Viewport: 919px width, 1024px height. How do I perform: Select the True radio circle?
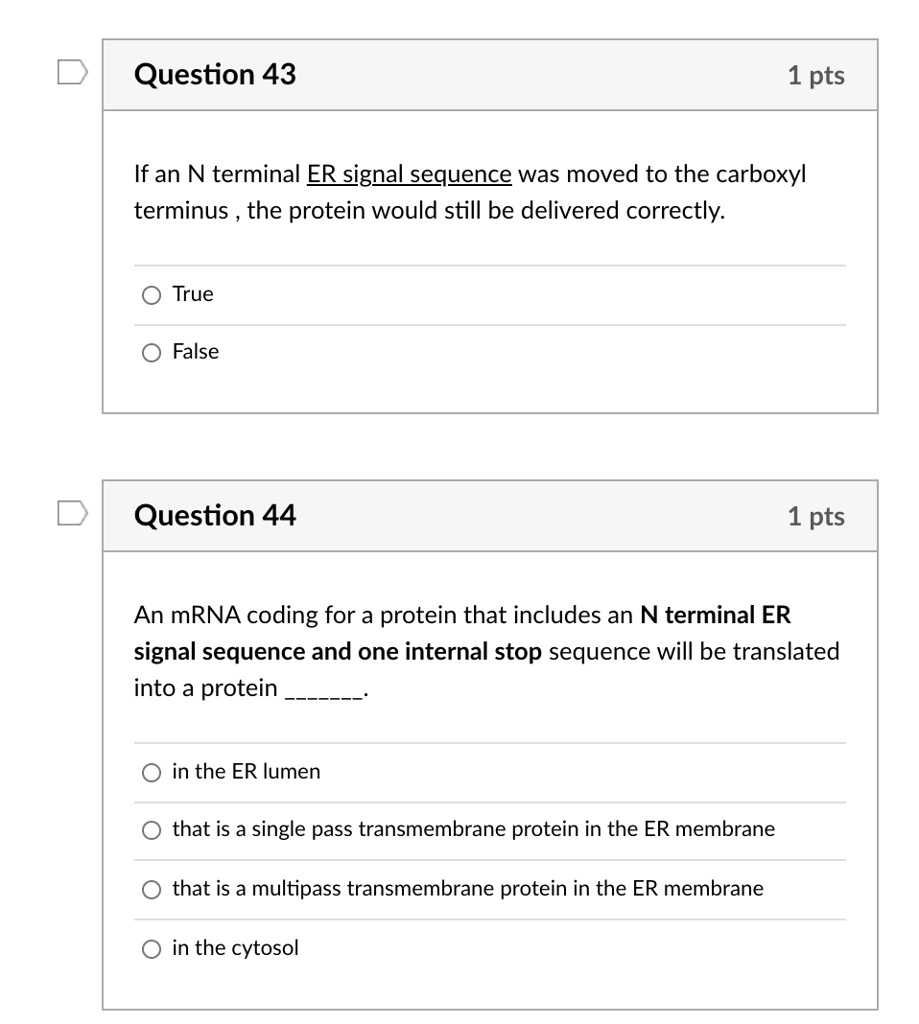(x=152, y=295)
